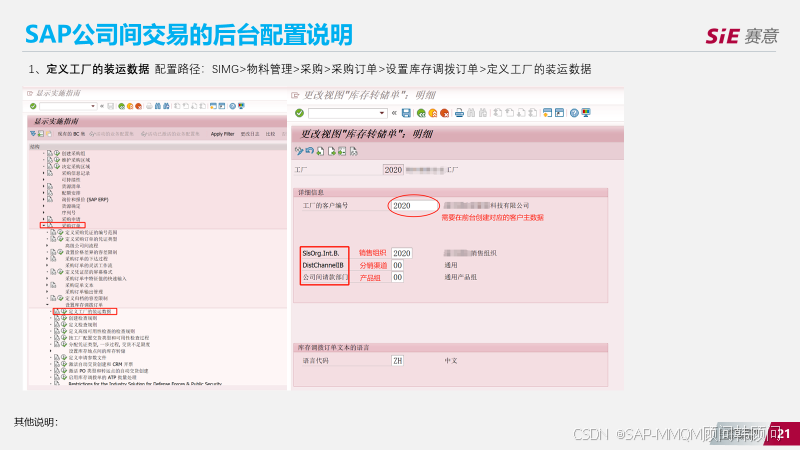Click the 库存调拨订单文本的语言 section header

[450, 347]
